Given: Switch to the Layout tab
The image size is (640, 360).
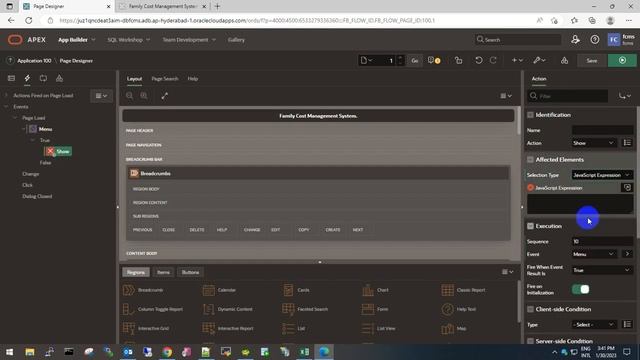Looking at the screenshot, I should (x=134, y=78).
